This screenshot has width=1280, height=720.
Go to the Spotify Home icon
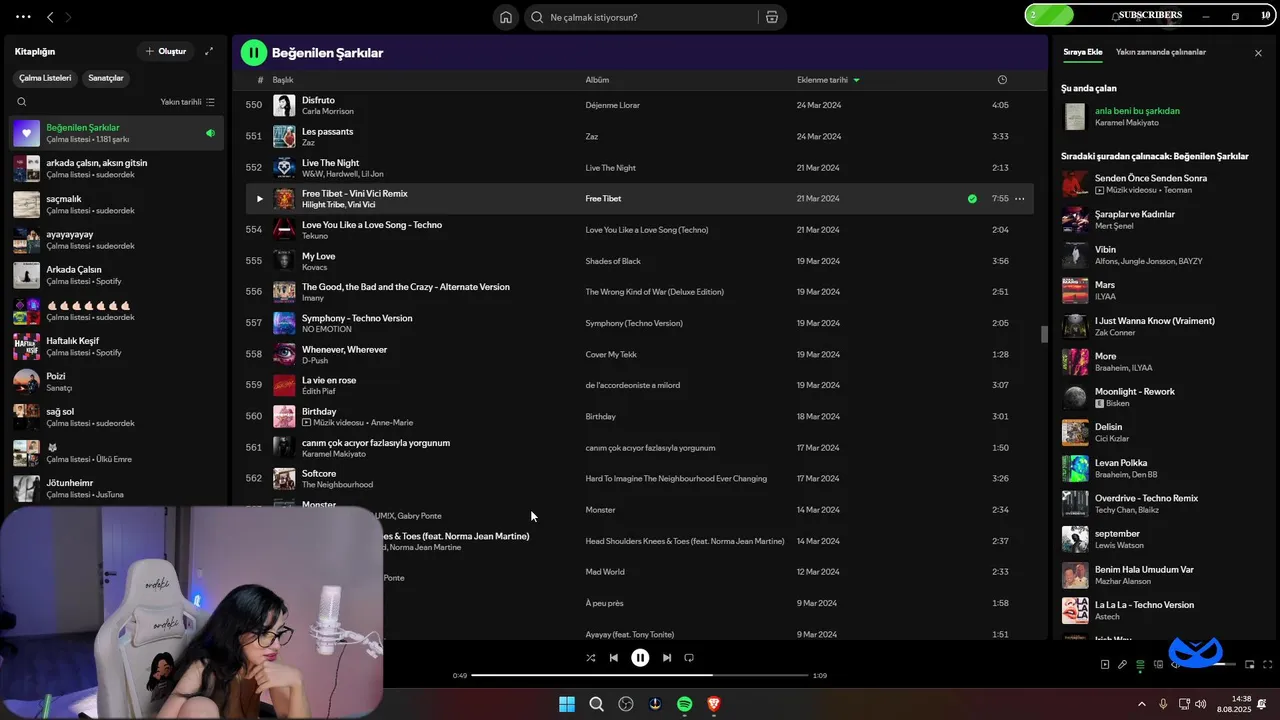point(506,17)
